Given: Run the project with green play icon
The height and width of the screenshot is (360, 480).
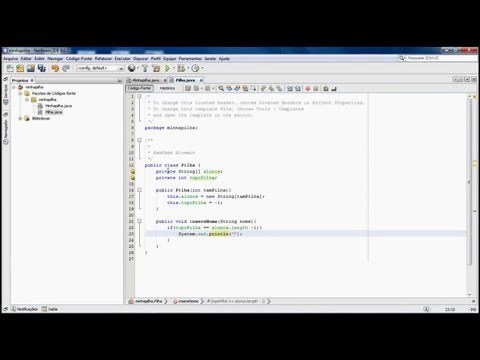Looking at the screenshot, I should pos(167,68).
